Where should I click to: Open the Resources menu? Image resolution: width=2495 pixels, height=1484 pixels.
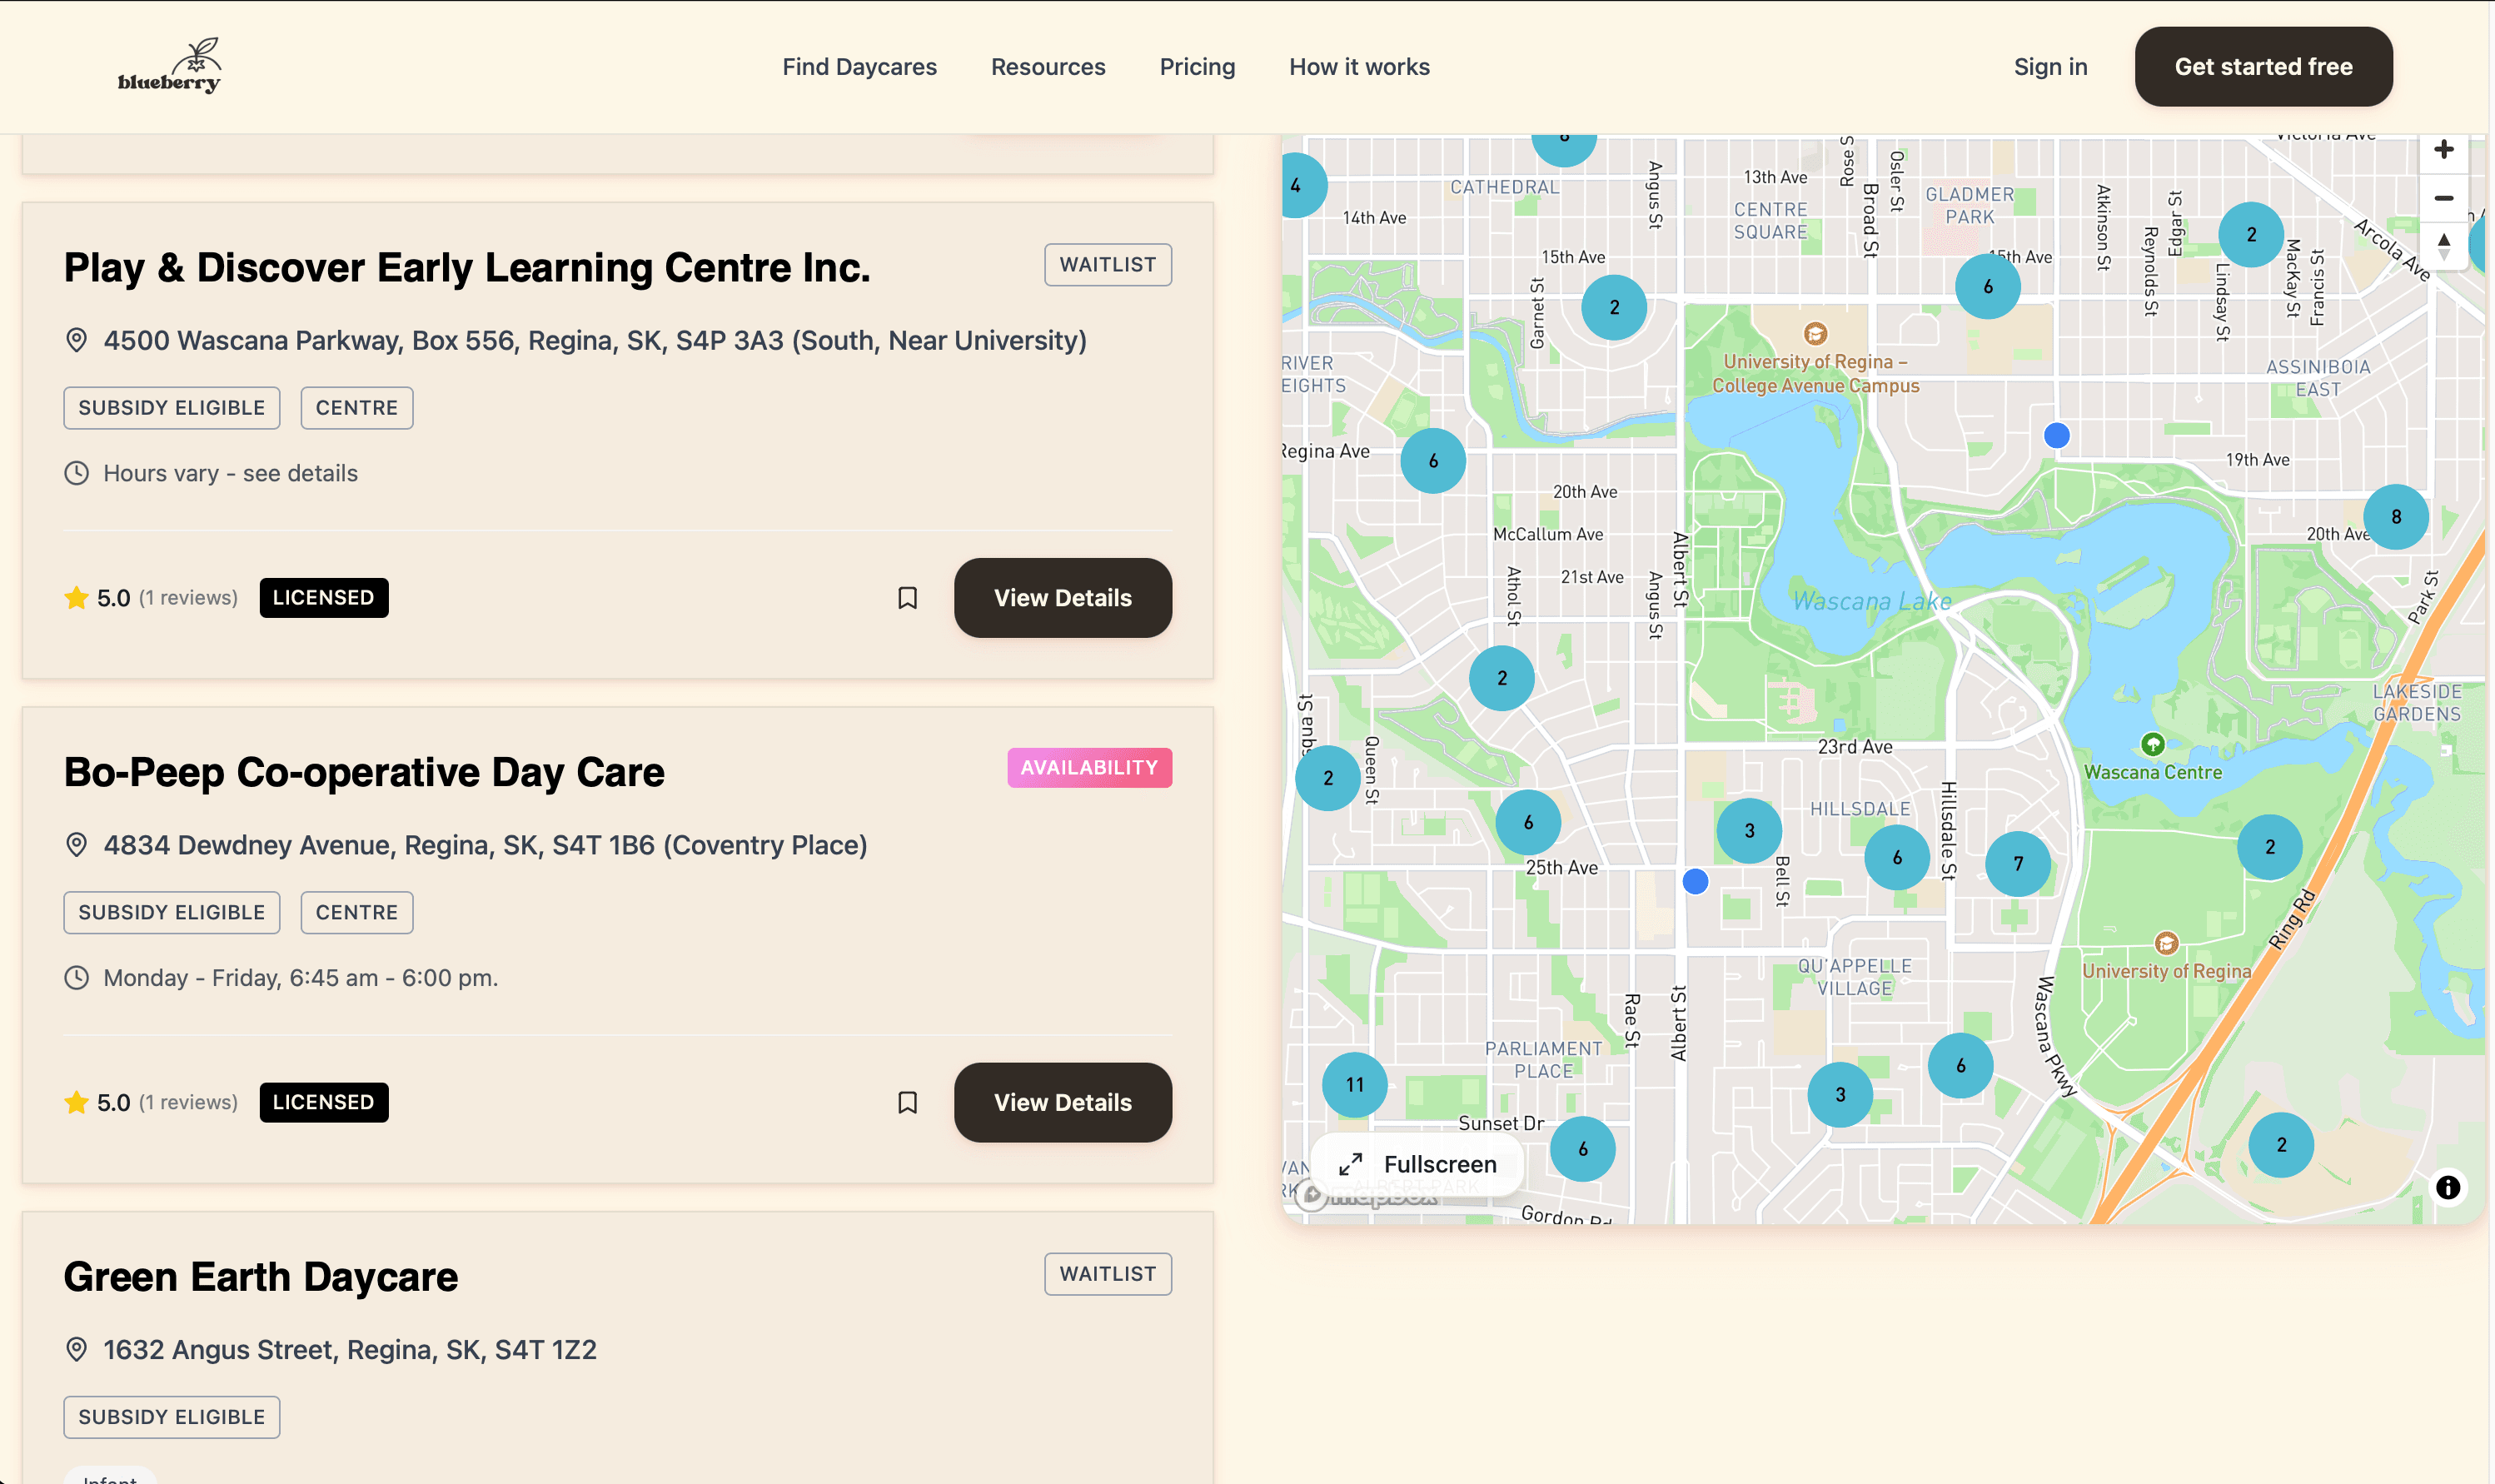click(1047, 66)
